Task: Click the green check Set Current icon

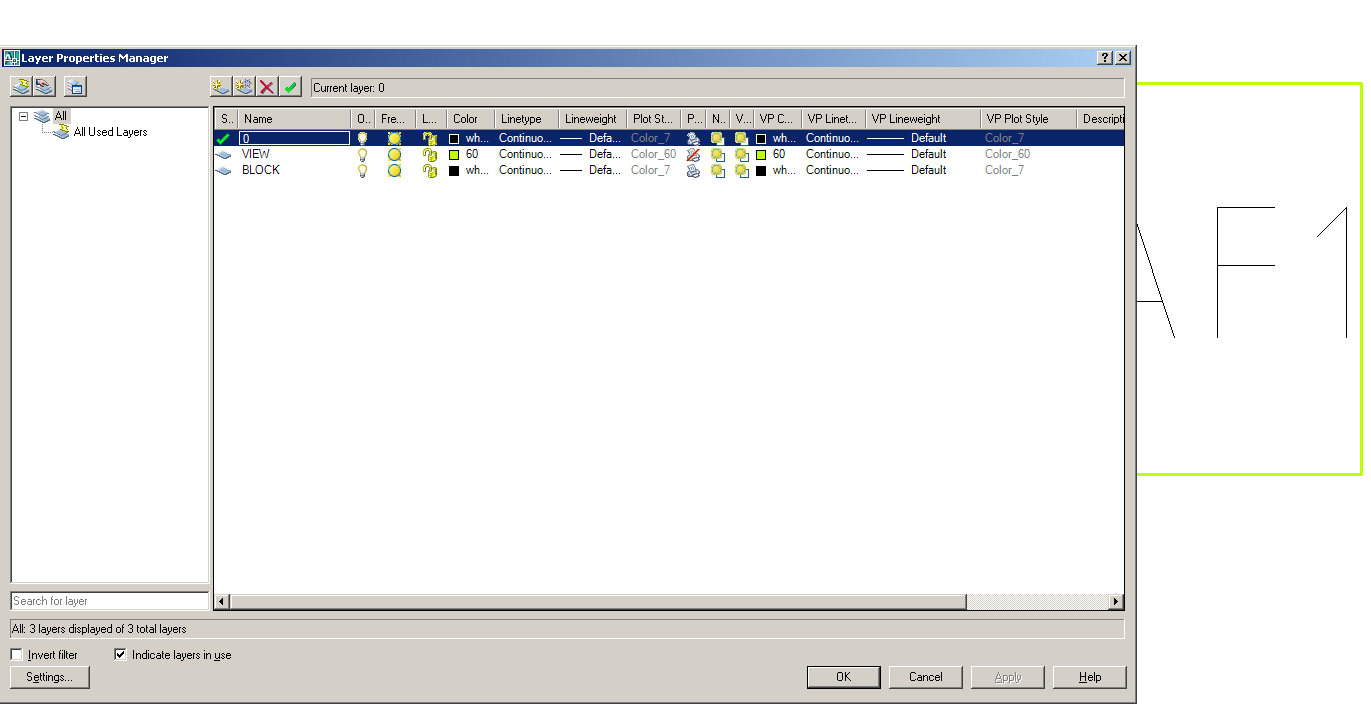Action: [290, 87]
